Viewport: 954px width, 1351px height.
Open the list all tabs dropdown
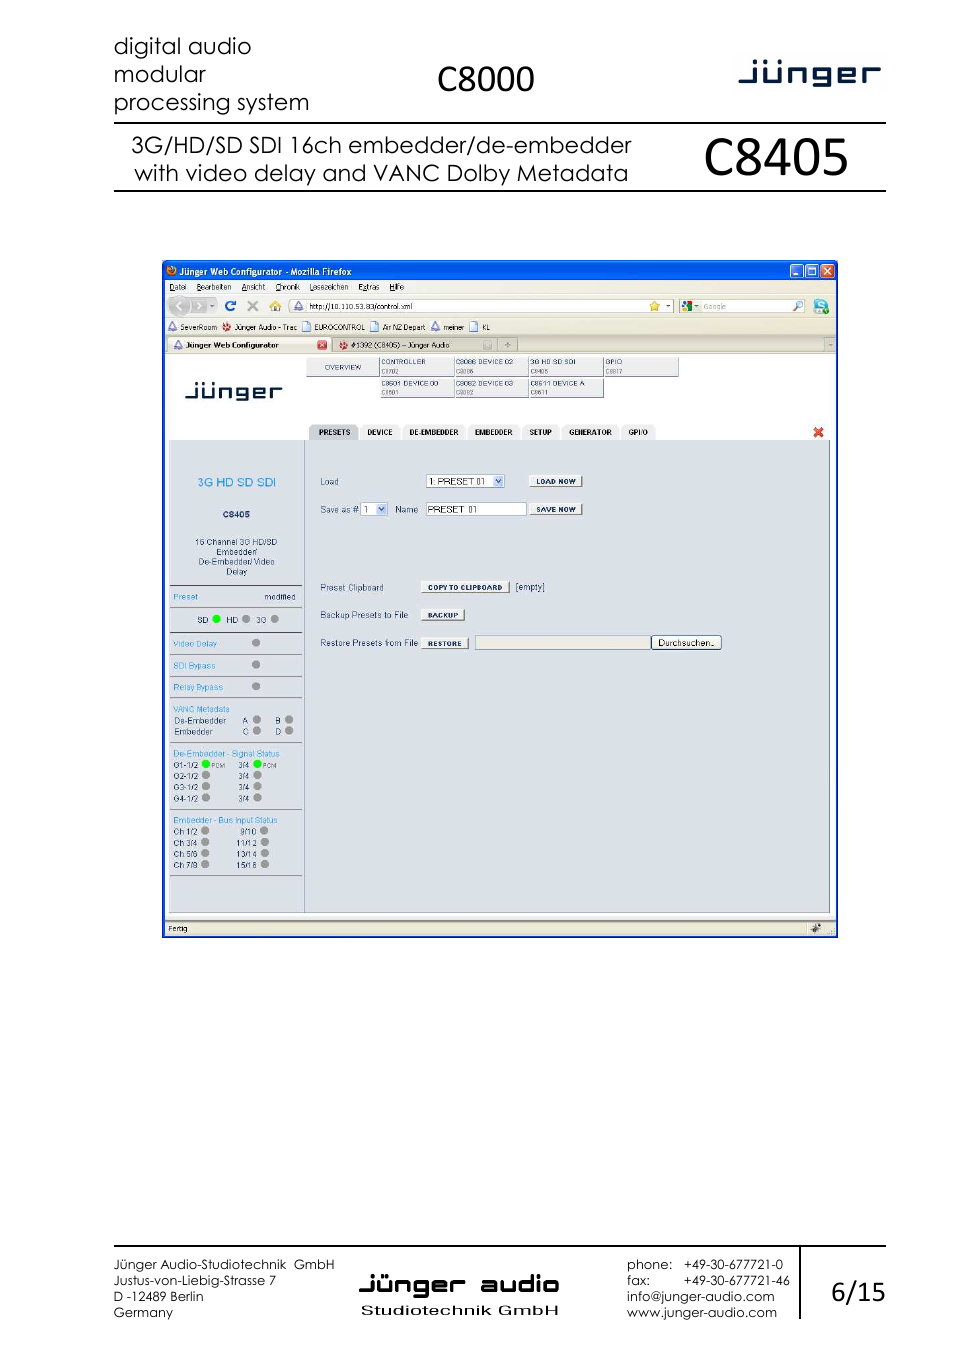[x=829, y=345]
